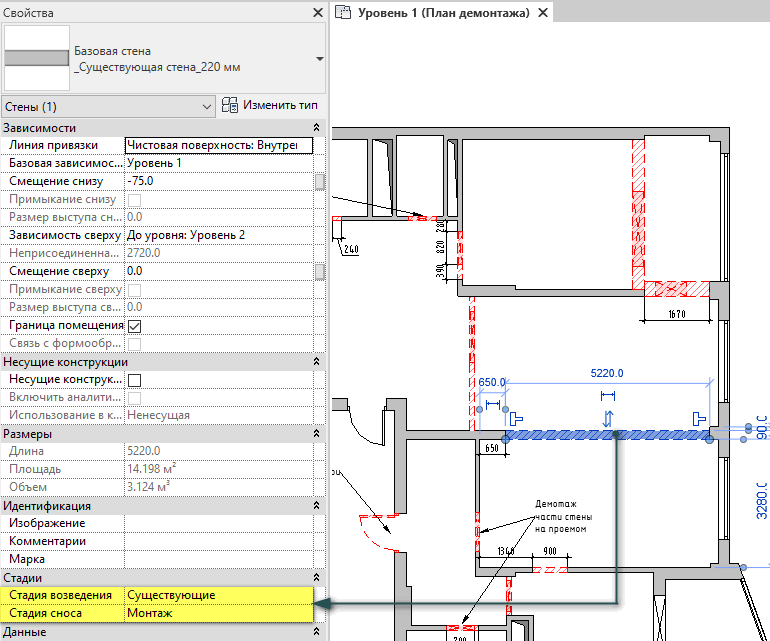
Task: Click the Использование в к... value Ненесущая
Action: click(219, 416)
